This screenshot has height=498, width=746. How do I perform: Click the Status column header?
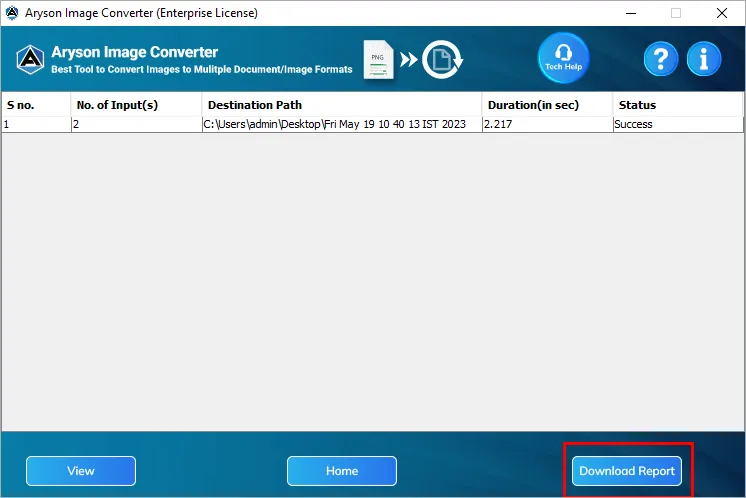pos(678,105)
